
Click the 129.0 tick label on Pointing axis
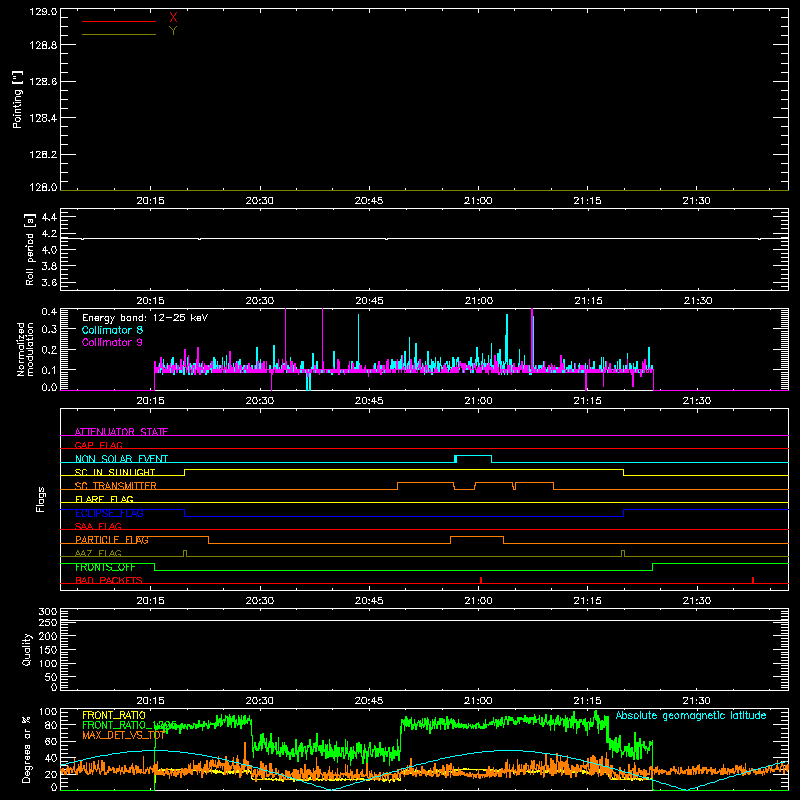point(43,12)
